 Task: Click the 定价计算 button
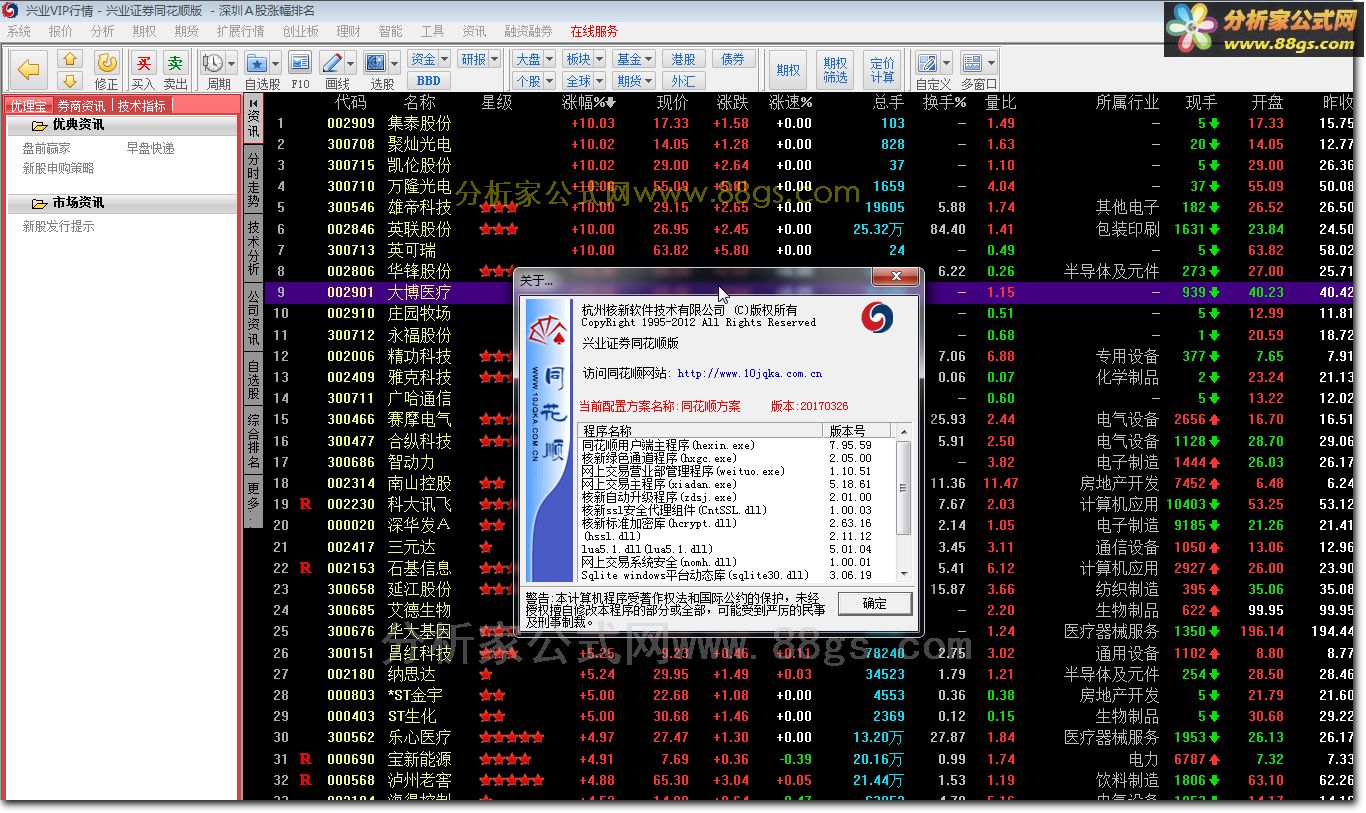(x=882, y=70)
